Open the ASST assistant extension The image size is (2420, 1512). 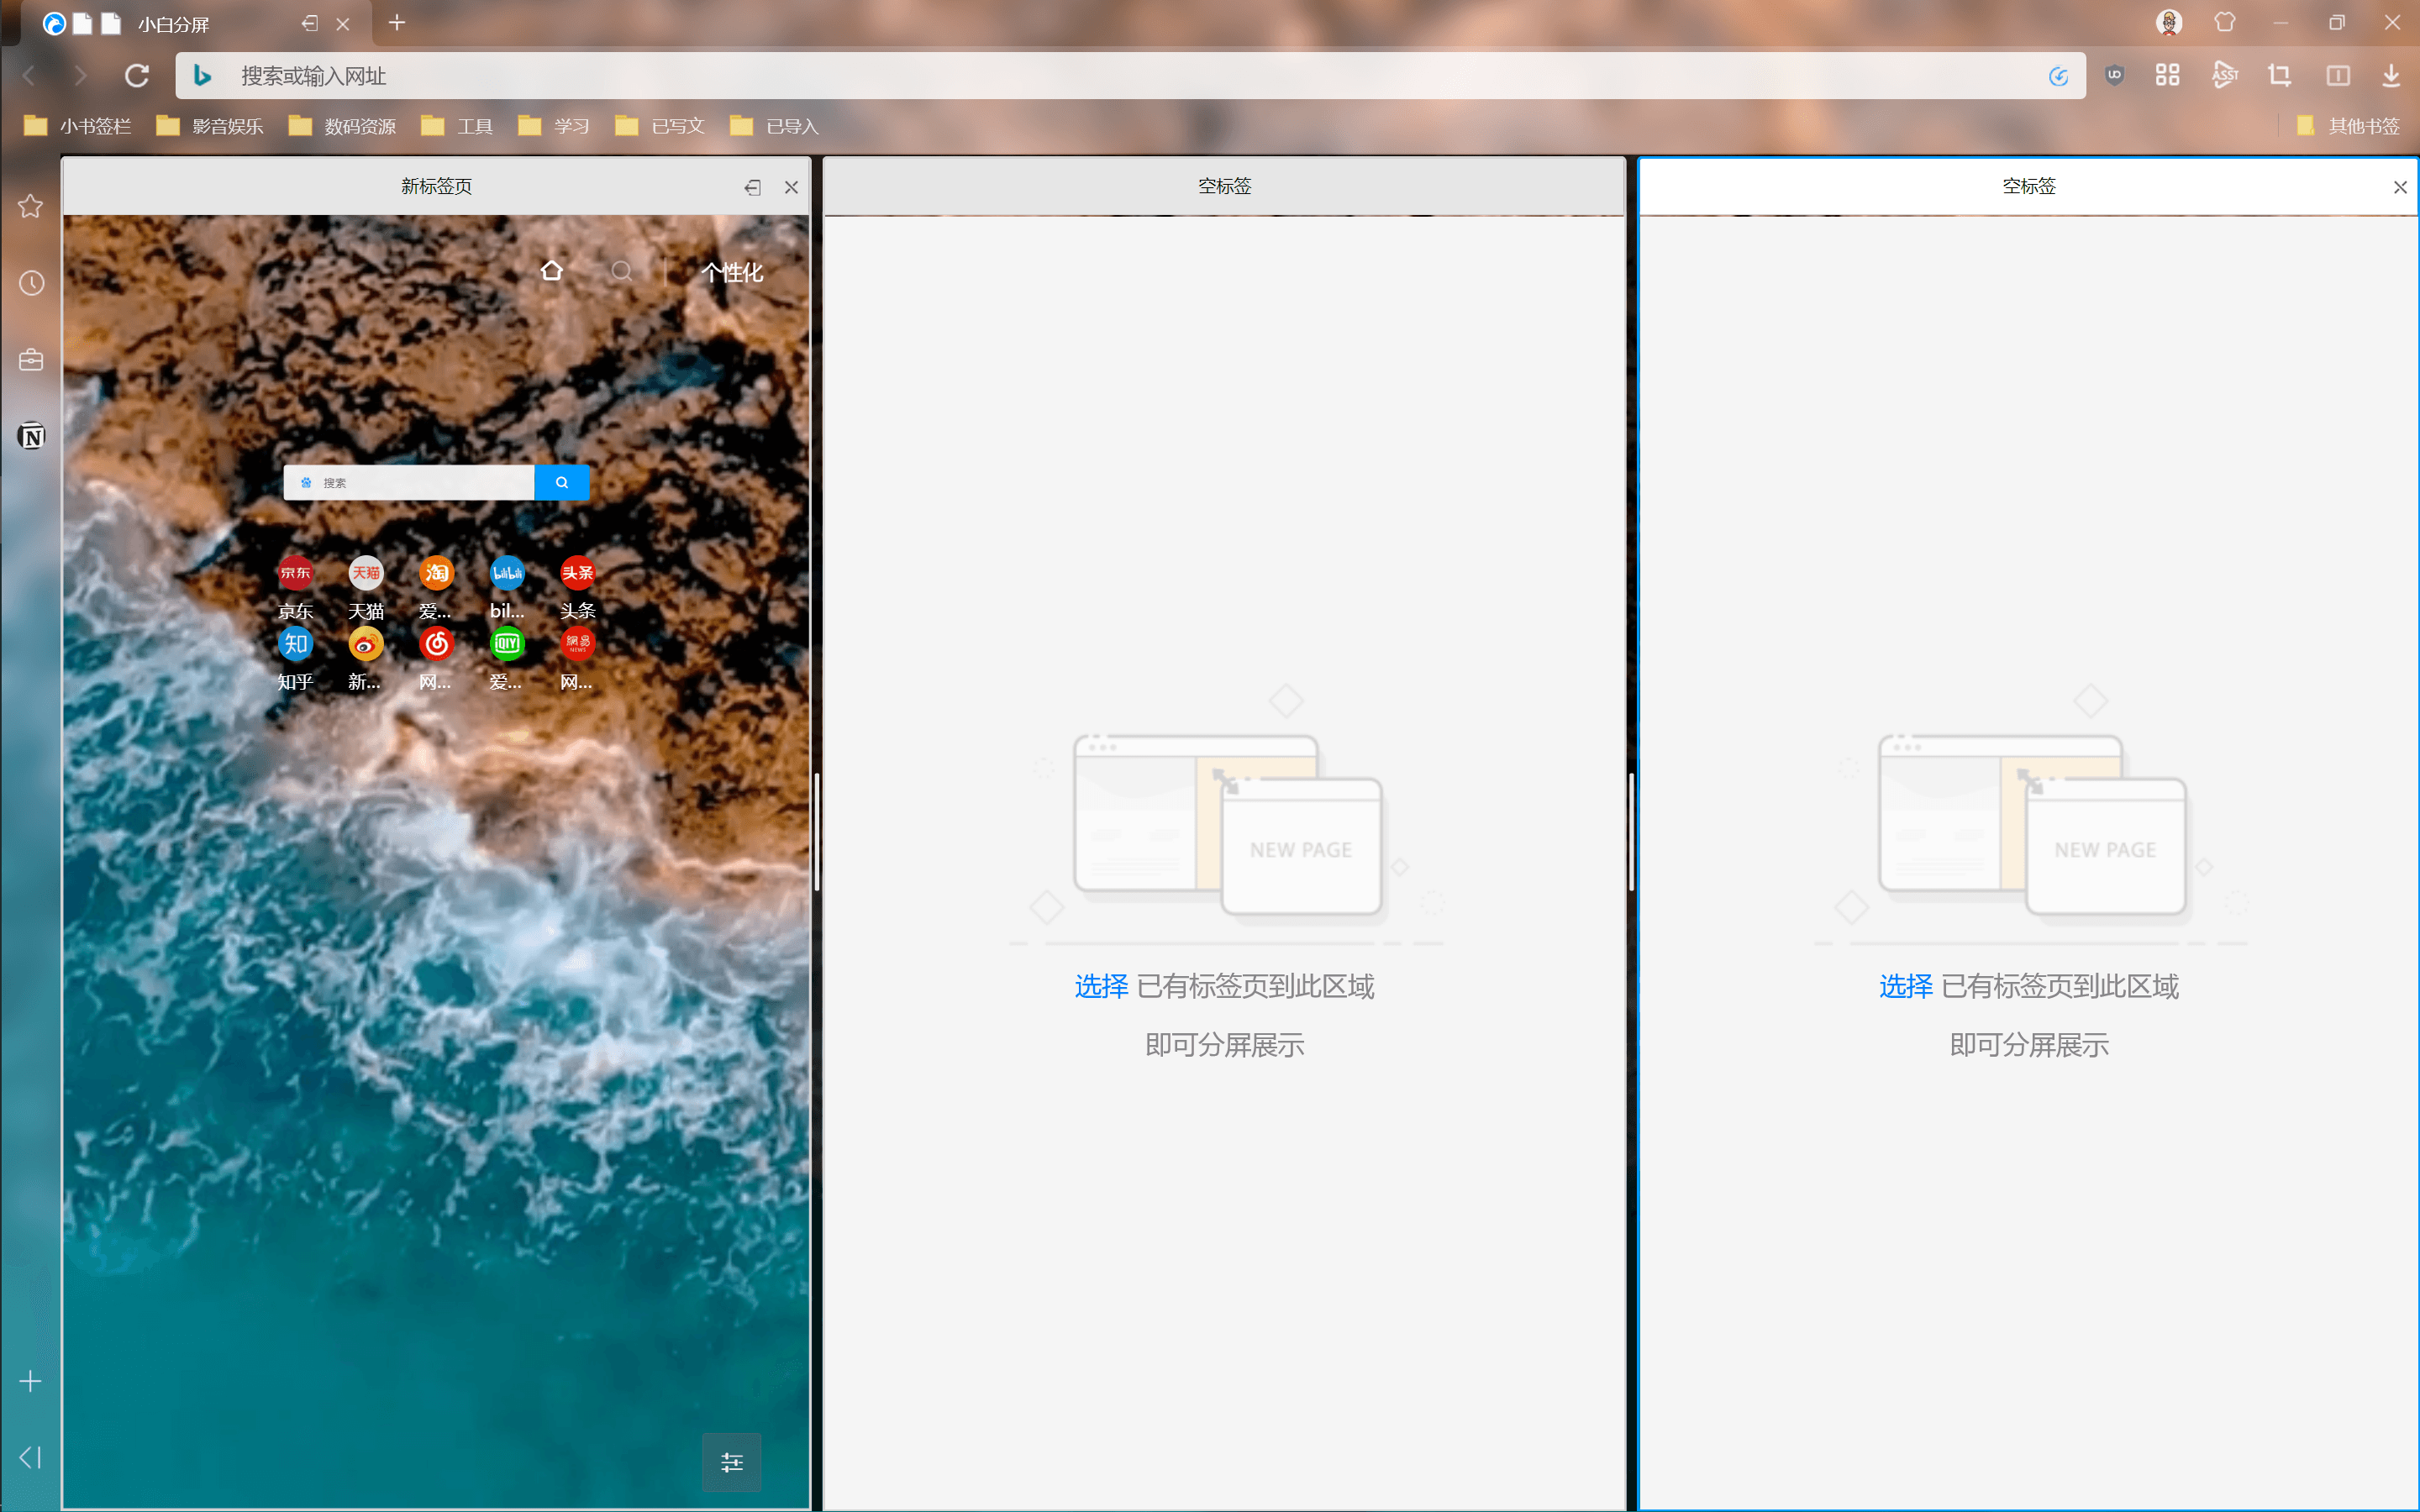pos(2224,75)
